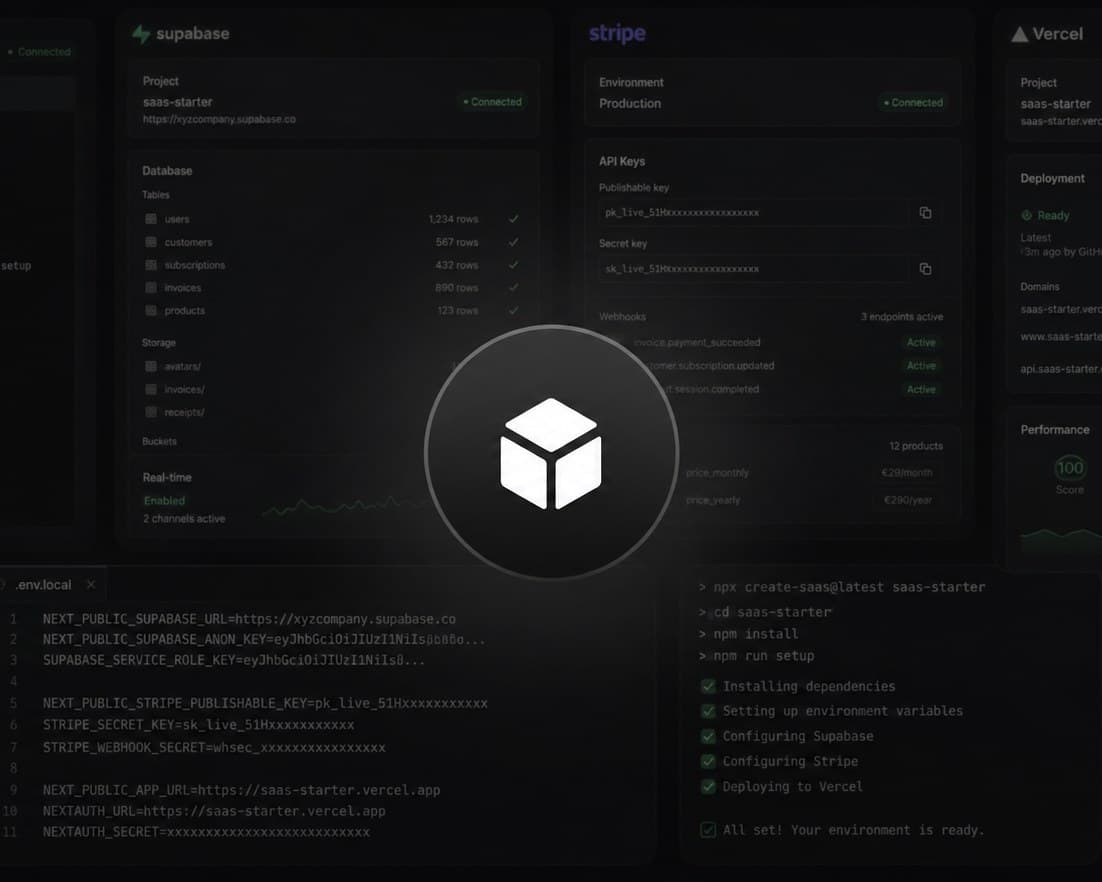Click the 432 rows count
This screenshot has width=1102, height=882.
pyautogui.click(x=457, y=266)
